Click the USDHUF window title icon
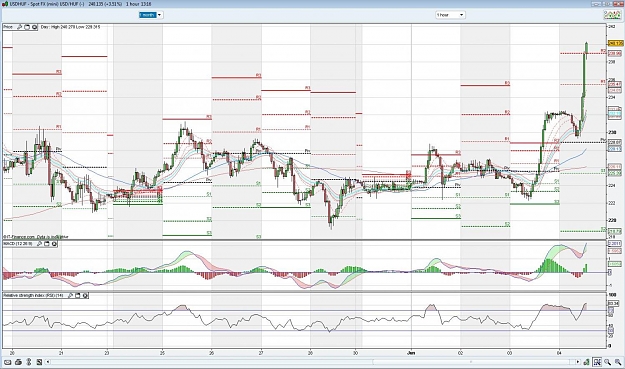The height and width of the screenshot is (369, 625). point(4,4)
